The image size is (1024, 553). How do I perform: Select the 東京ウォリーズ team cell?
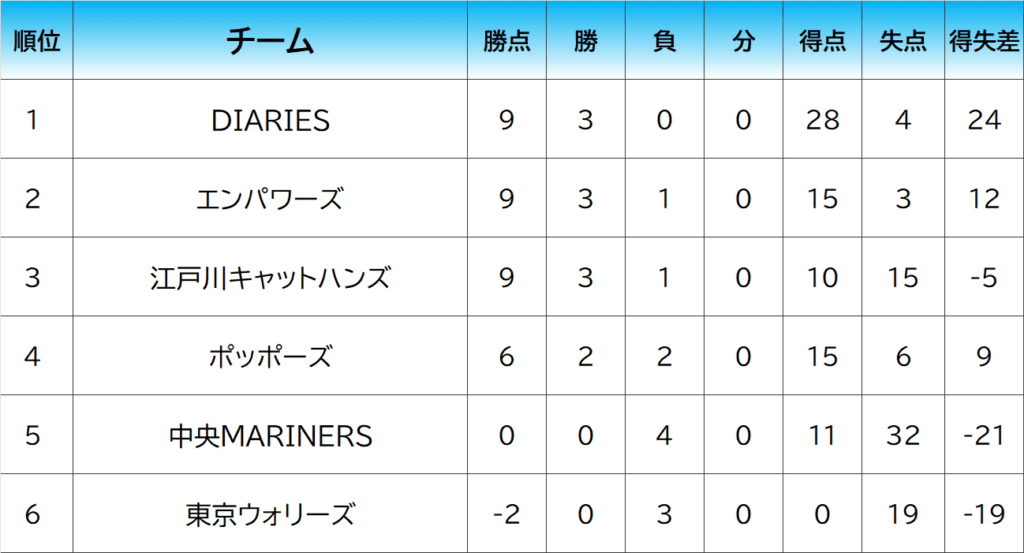(x=270, y=514)
